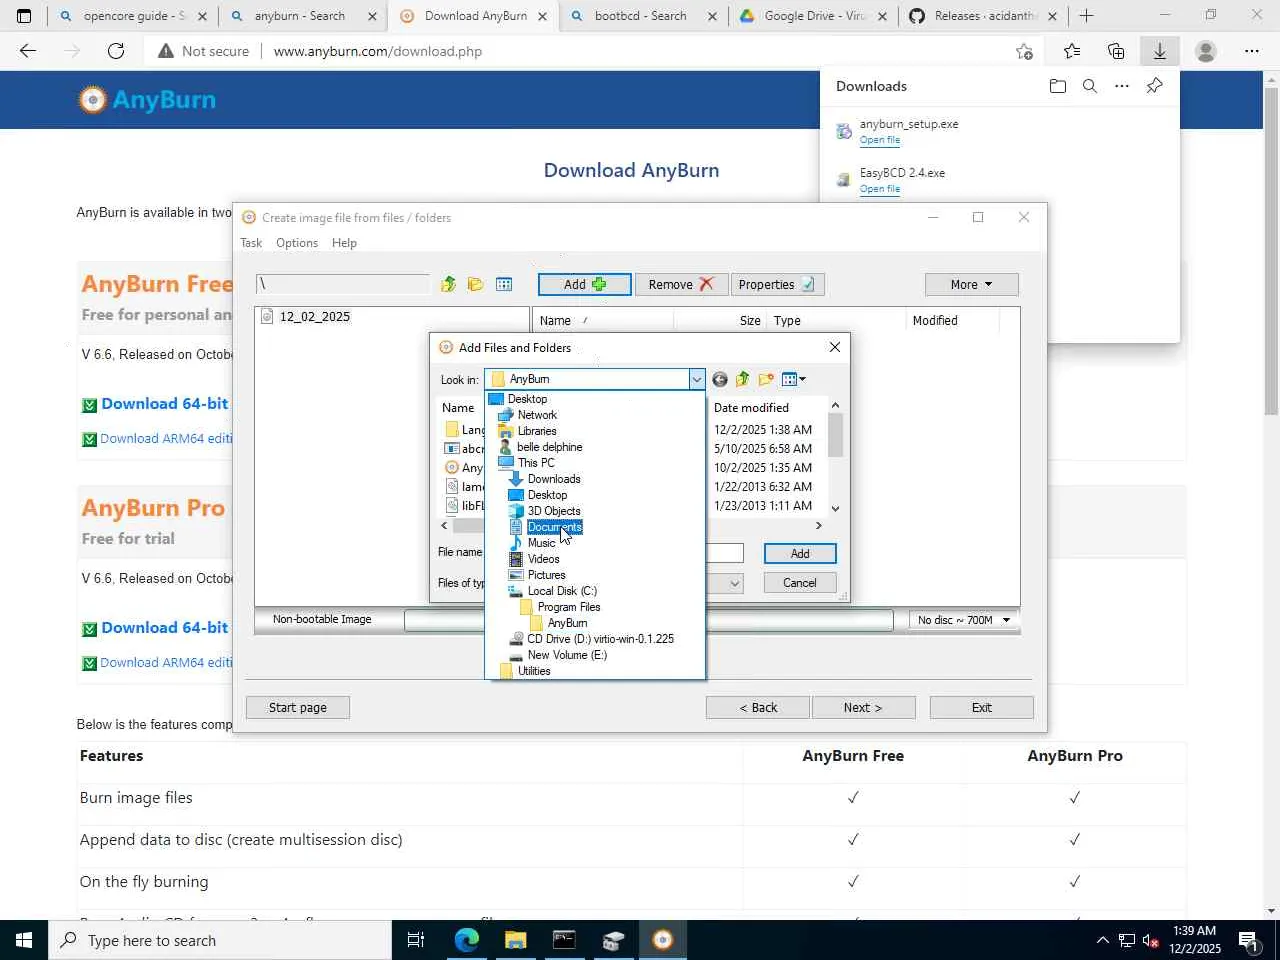Change the list view icon in AnyBurn main toolbar
The image size is (1280, 960).
504,285
